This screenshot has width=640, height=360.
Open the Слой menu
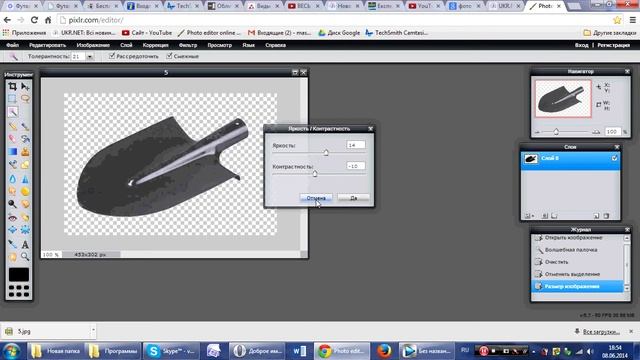pyautogui.click(x=126, y=45)
